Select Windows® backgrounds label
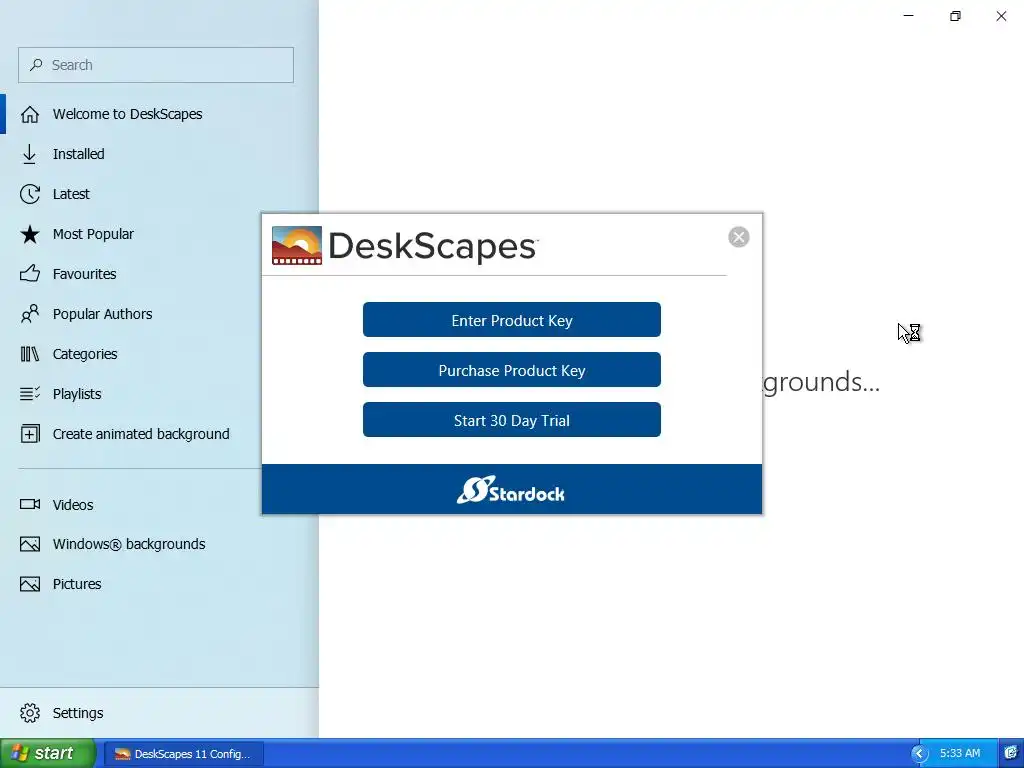This screenshot has width=1024, height=768. [x=129, y=544]
